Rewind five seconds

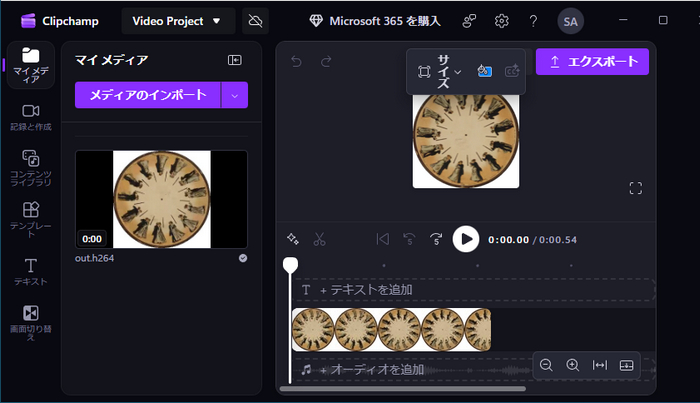tap(409, 239)
